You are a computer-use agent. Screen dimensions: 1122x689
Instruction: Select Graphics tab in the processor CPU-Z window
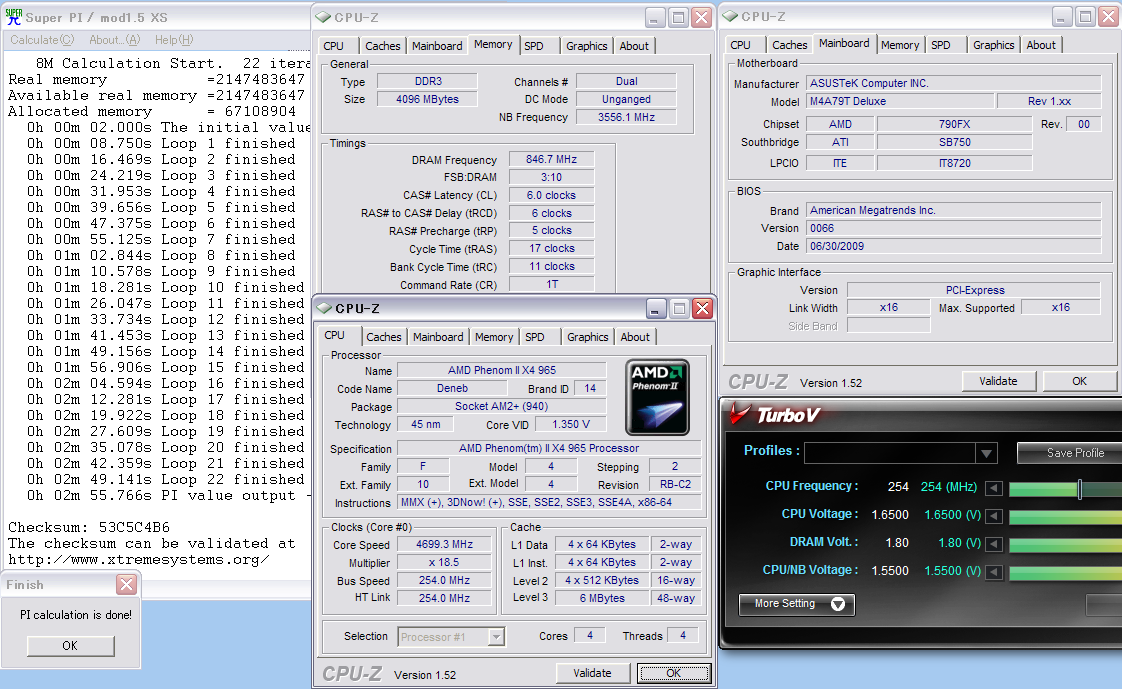tap(587, 337)
